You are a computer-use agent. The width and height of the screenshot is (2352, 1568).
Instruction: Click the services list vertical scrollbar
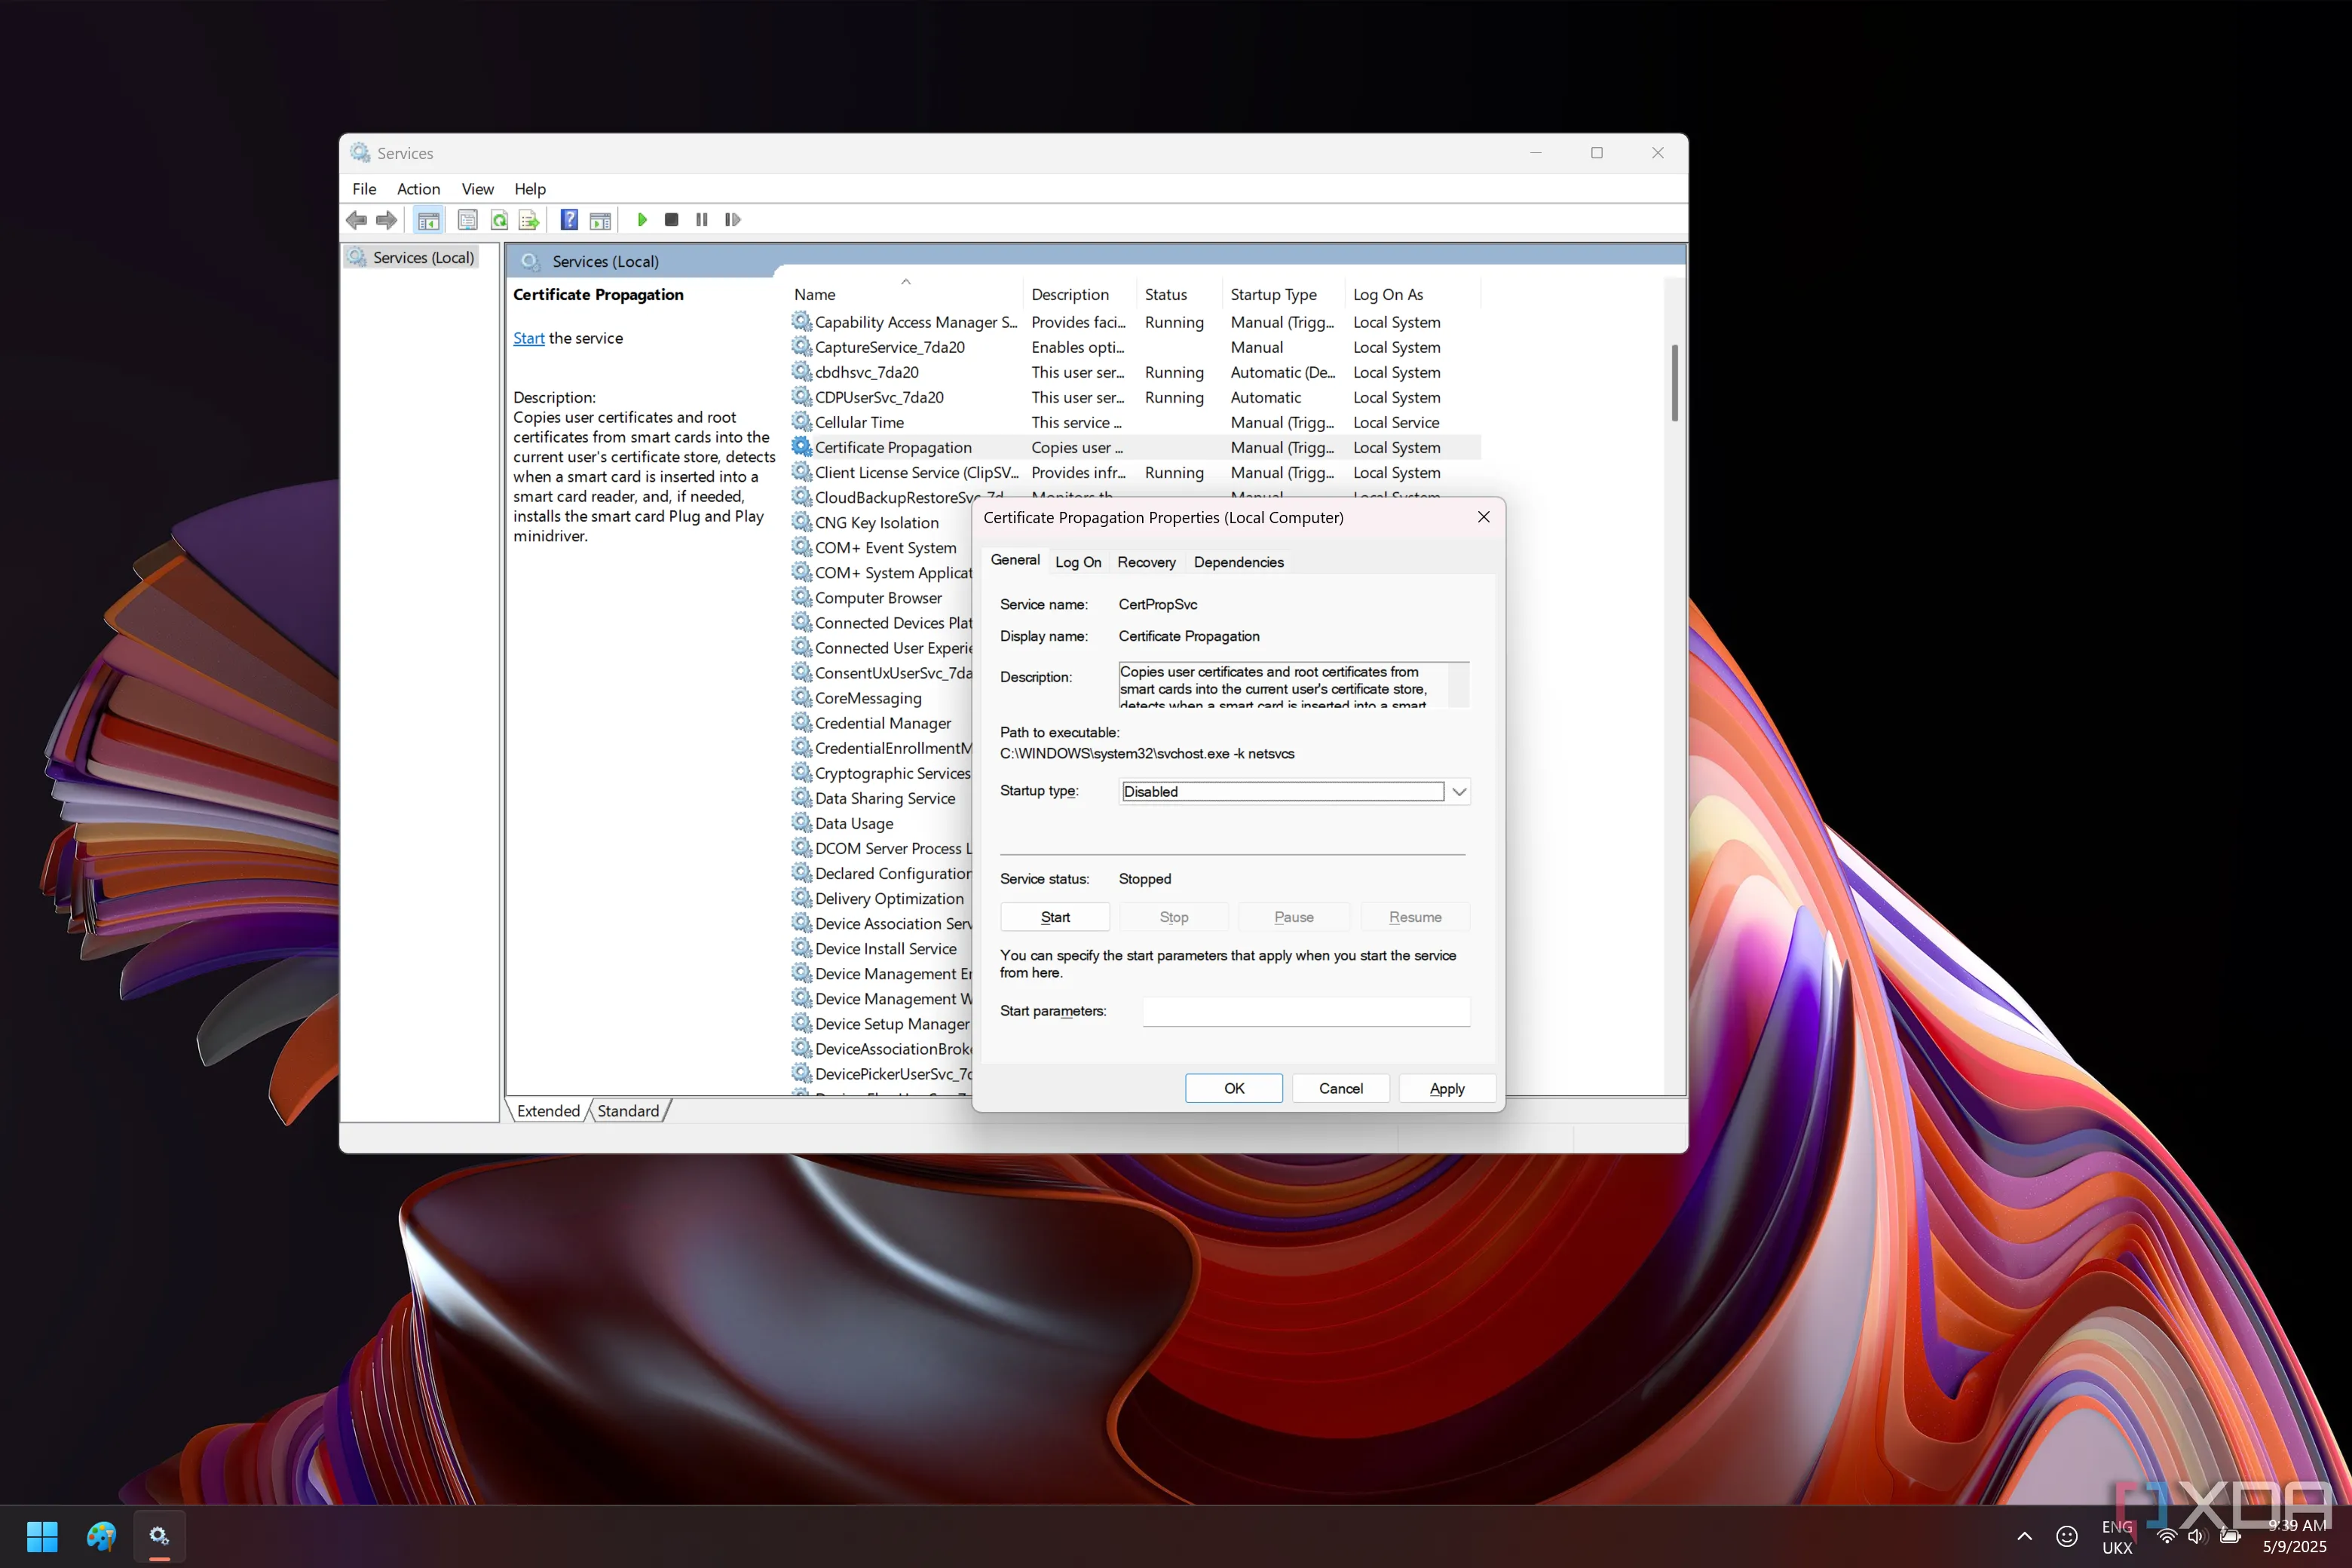pyautogui.click(x=1674, y=383)
